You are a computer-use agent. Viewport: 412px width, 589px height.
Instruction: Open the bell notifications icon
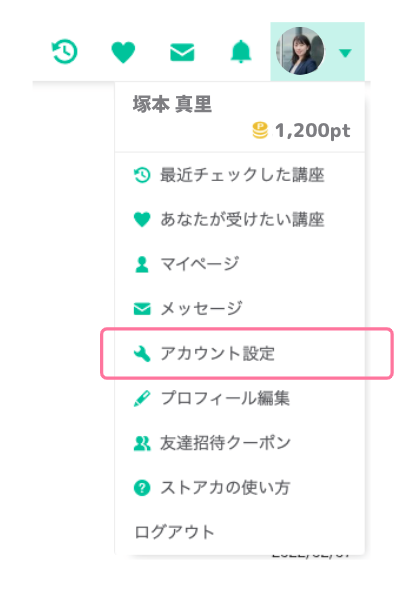click(241, 51)
